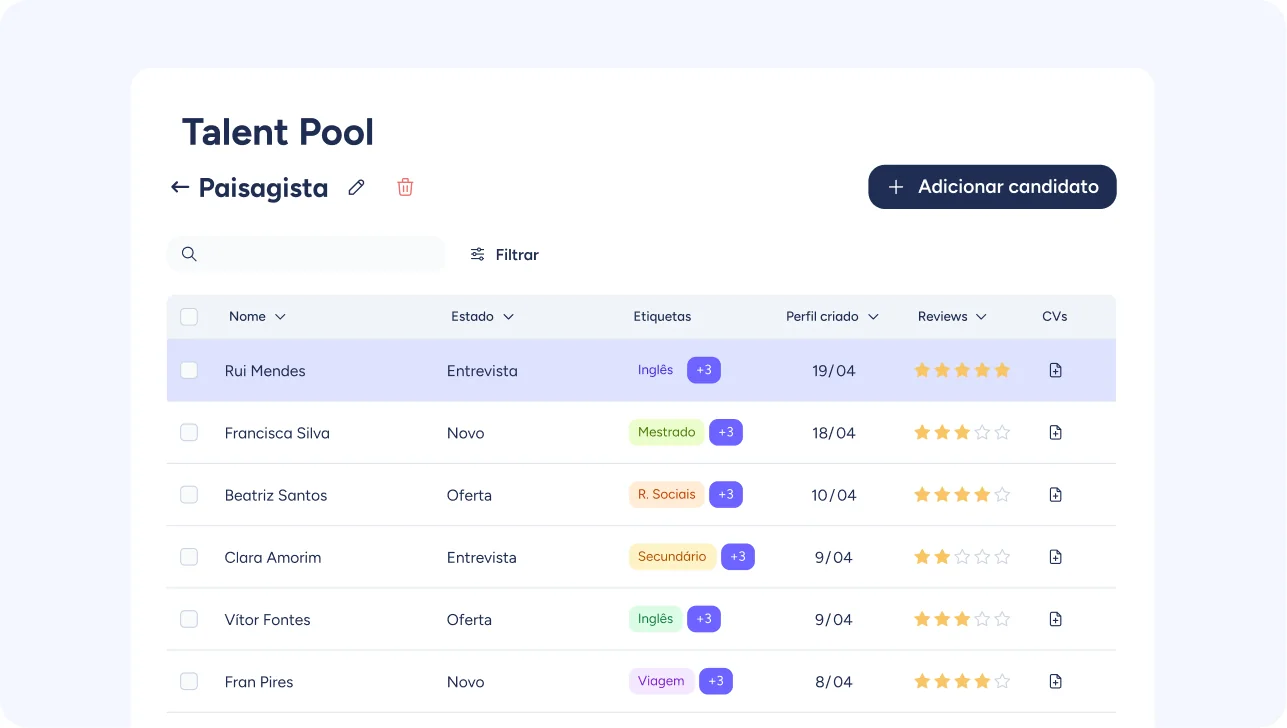Click the Filtrar button
Screen dimensions: 1287x728
pyautogui.click(x=505, y=255)
